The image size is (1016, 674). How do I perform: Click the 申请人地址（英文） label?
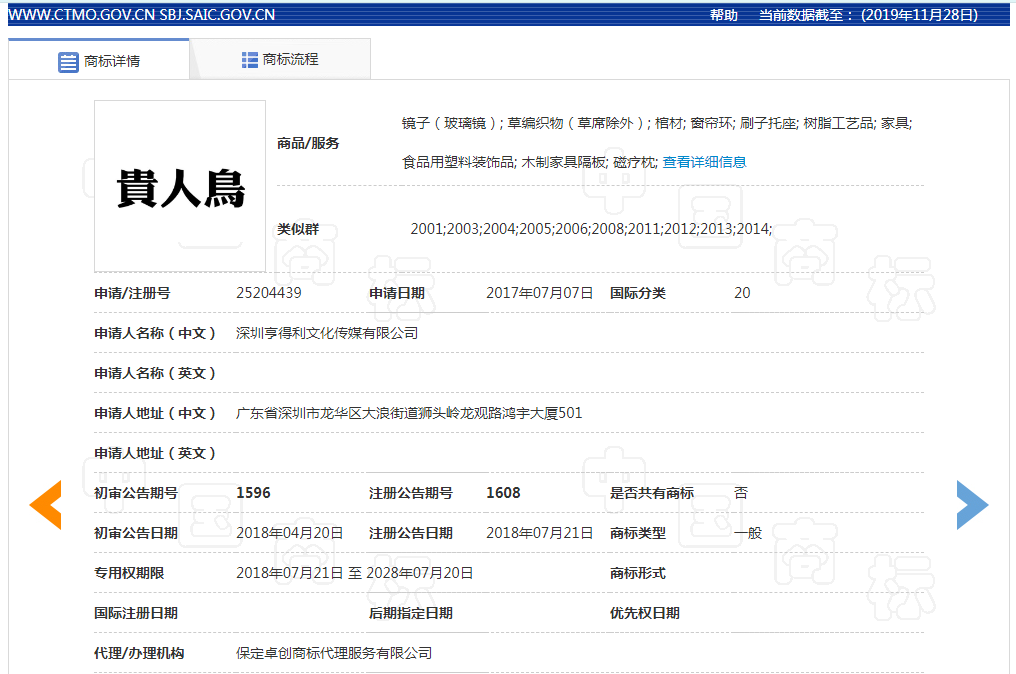(x=155, y=453)
